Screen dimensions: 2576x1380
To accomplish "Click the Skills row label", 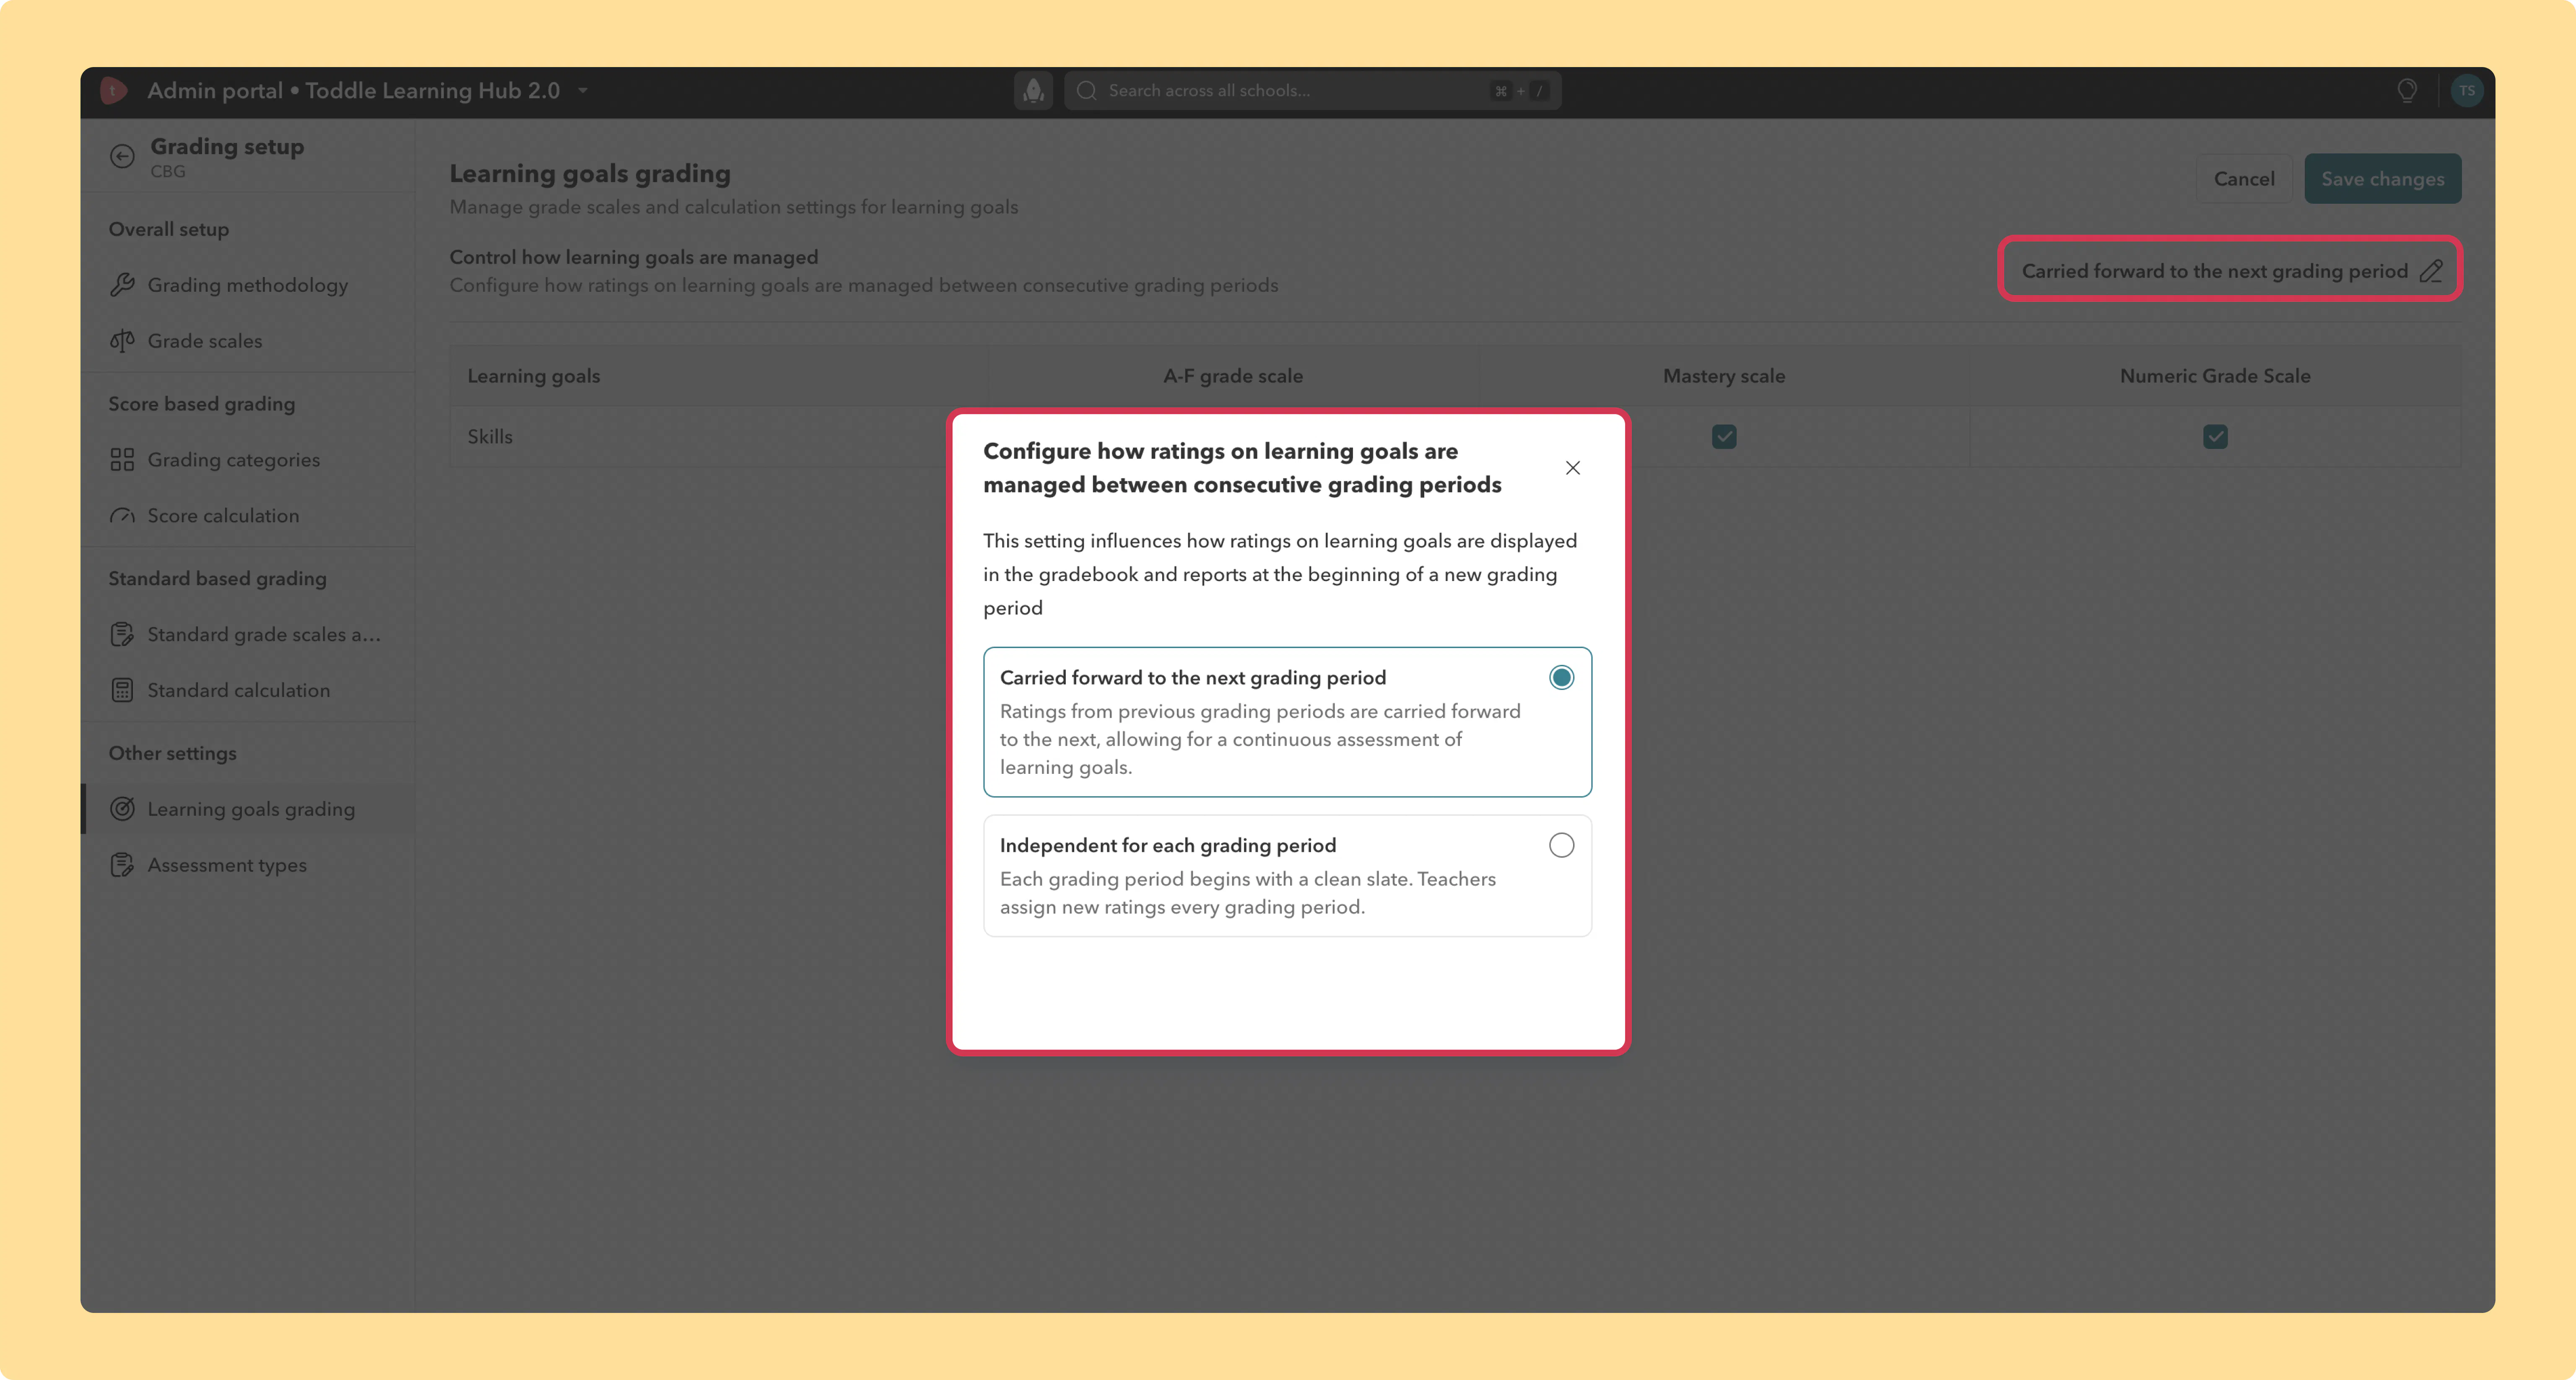I will (490, 437).
